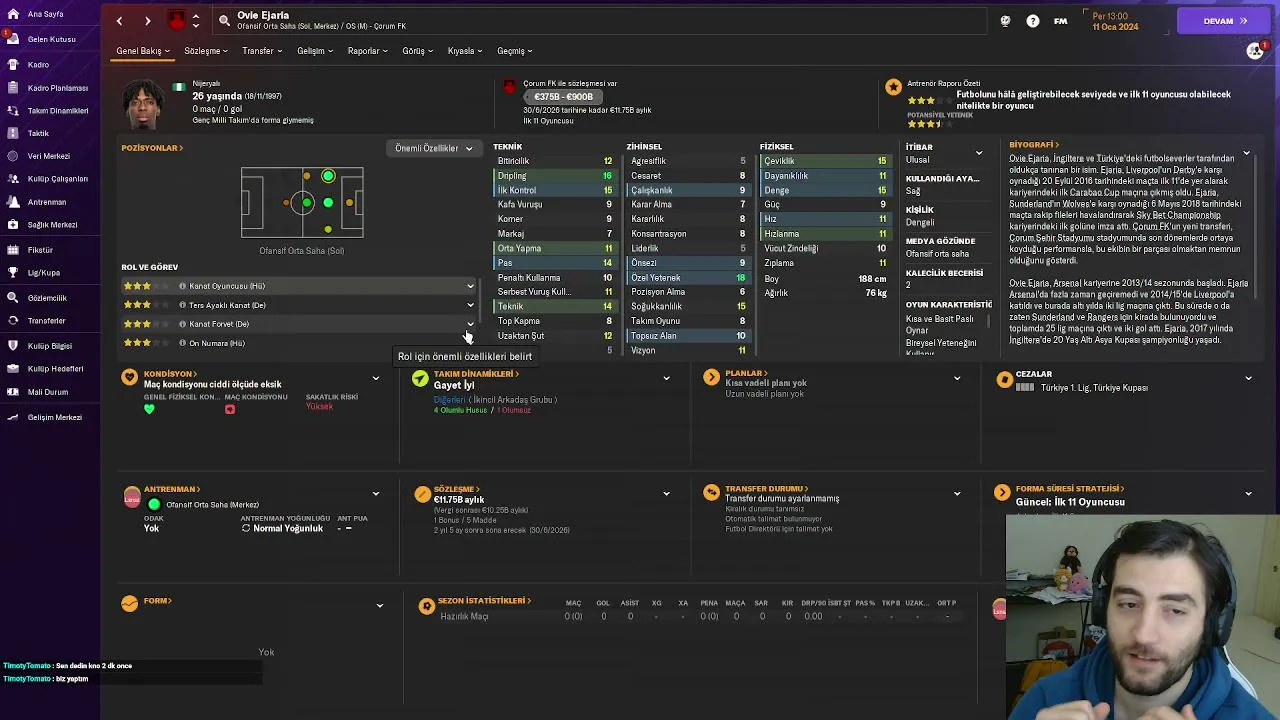The image size is (1280, 720).
Task: Open the Raporlar menu tab
Action: pyautogui.click(x=368, y=51)
